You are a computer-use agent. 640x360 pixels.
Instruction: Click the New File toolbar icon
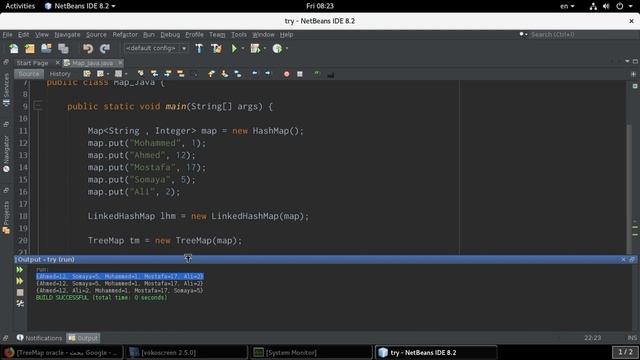pyautogui.click(x=13, y=49)
